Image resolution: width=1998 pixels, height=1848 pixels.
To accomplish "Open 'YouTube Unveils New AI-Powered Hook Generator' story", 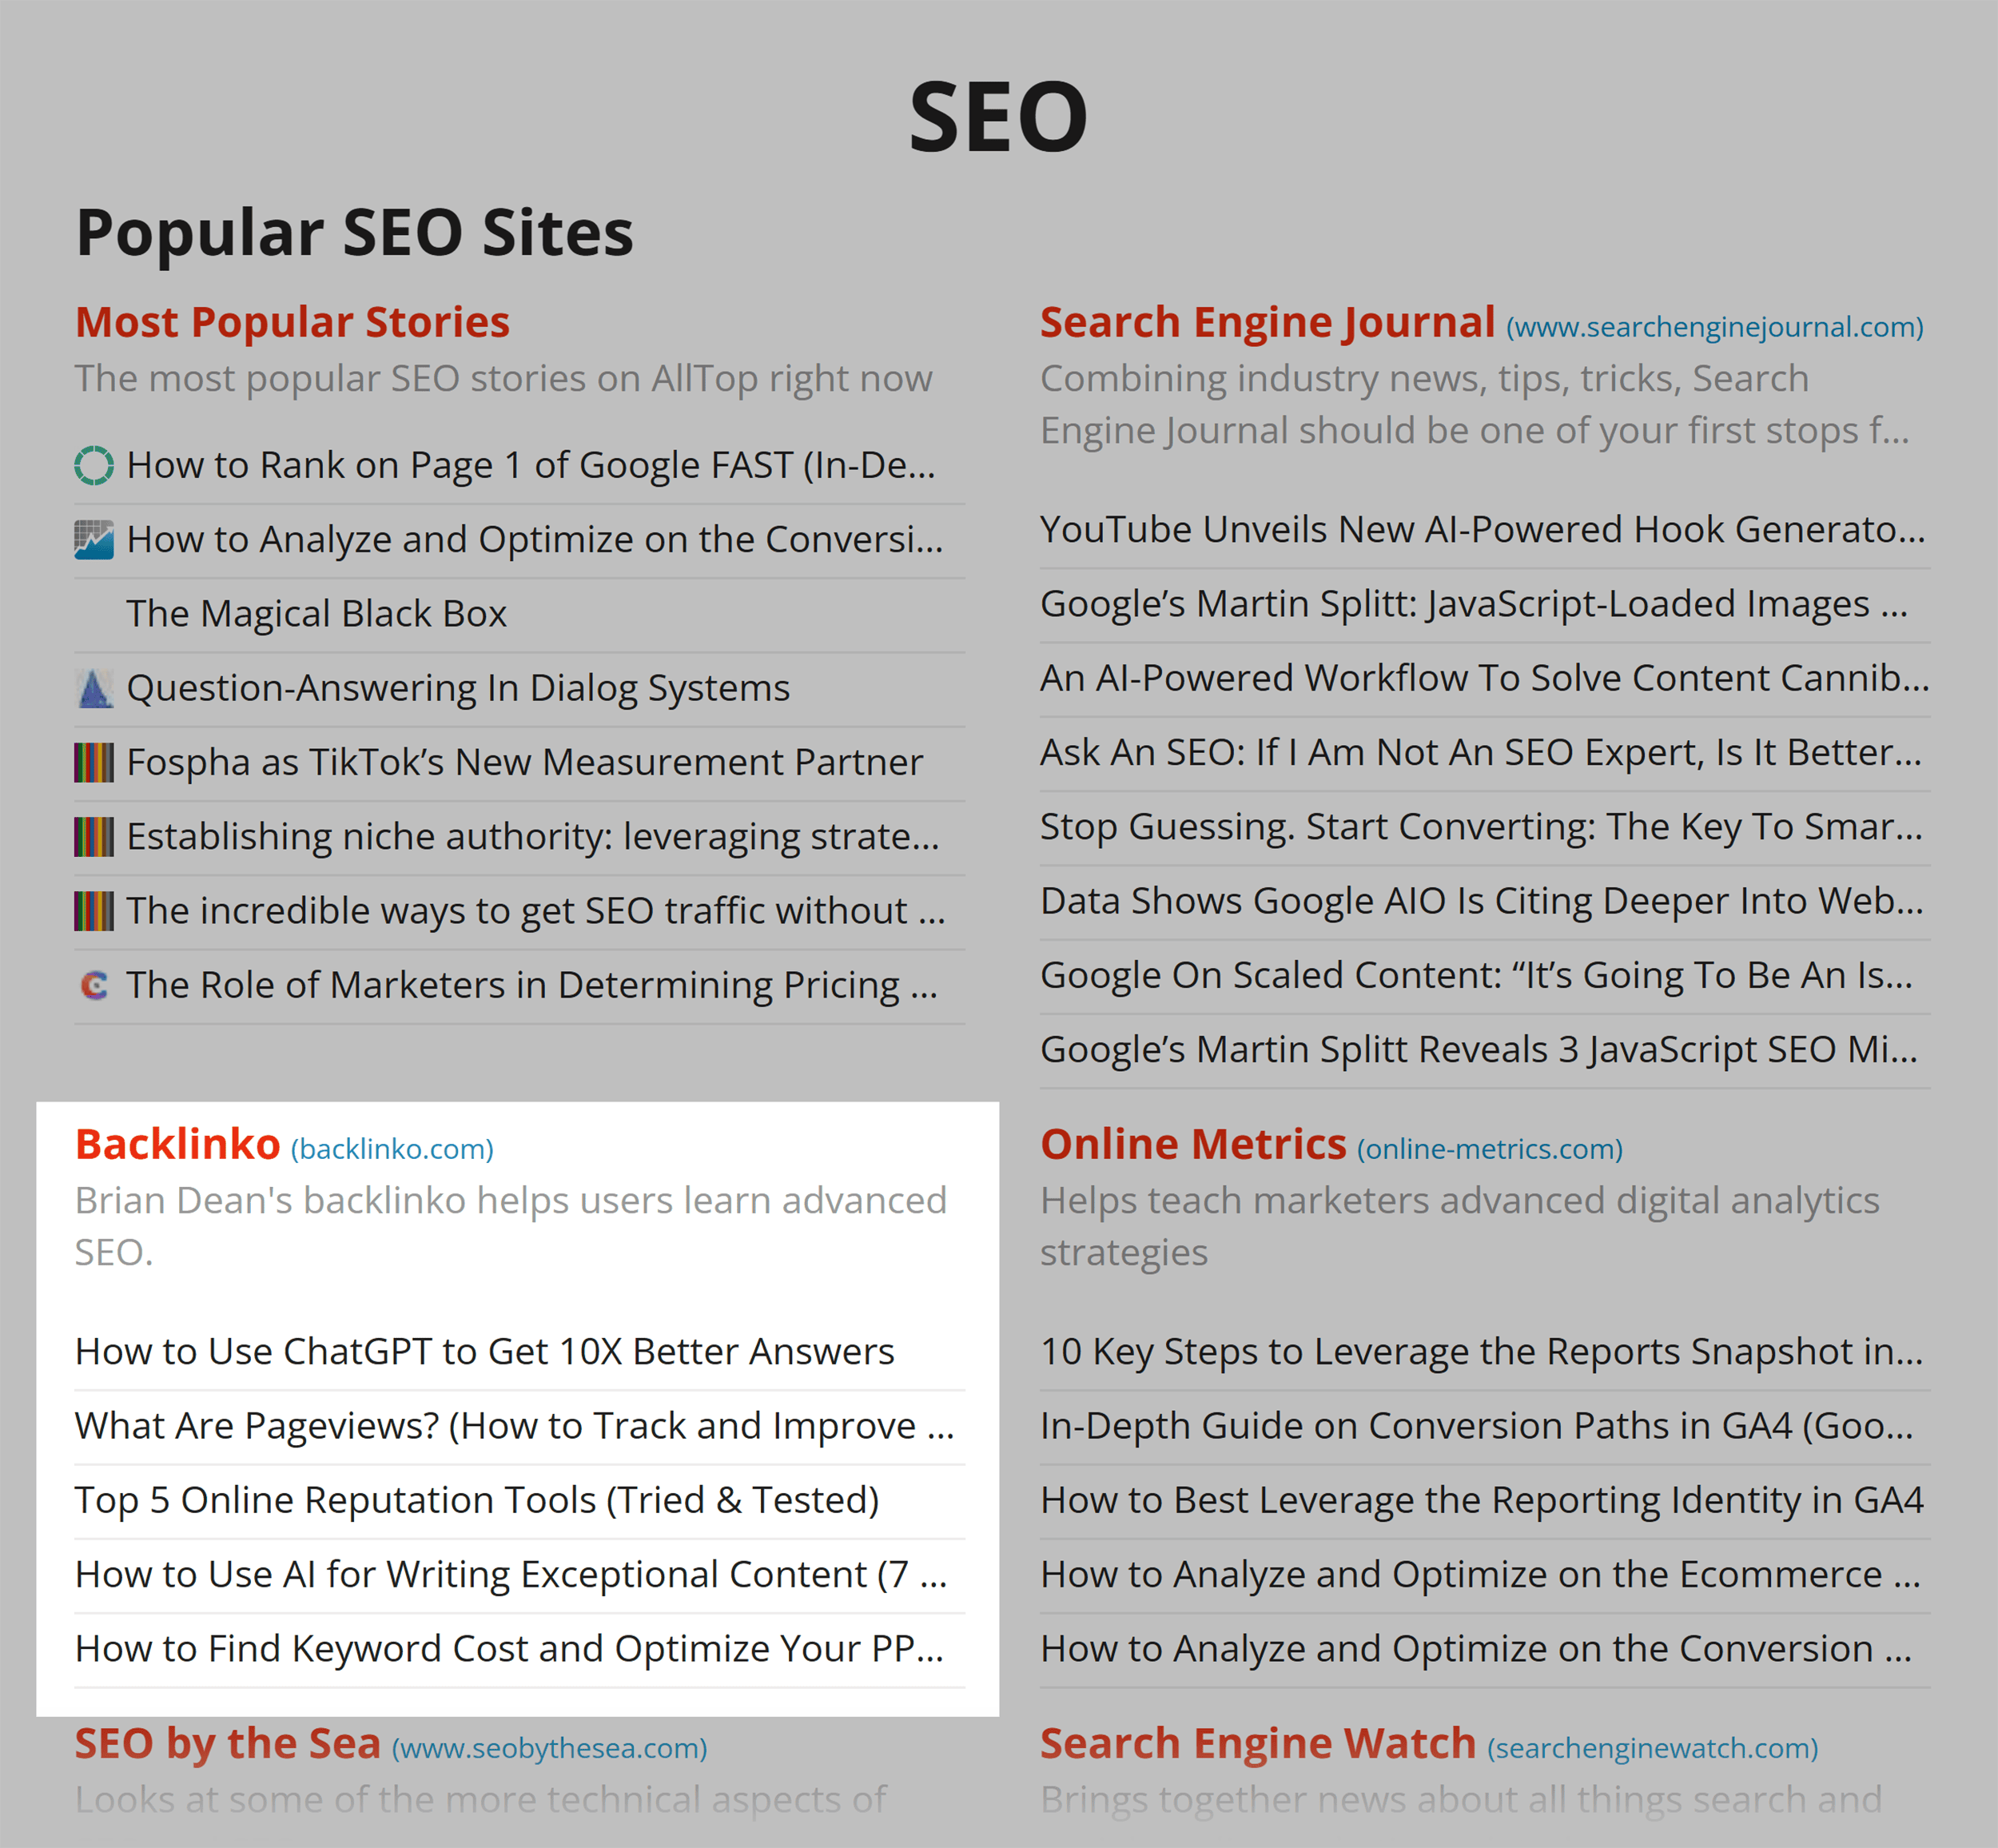I will [x=1483, y=529].
